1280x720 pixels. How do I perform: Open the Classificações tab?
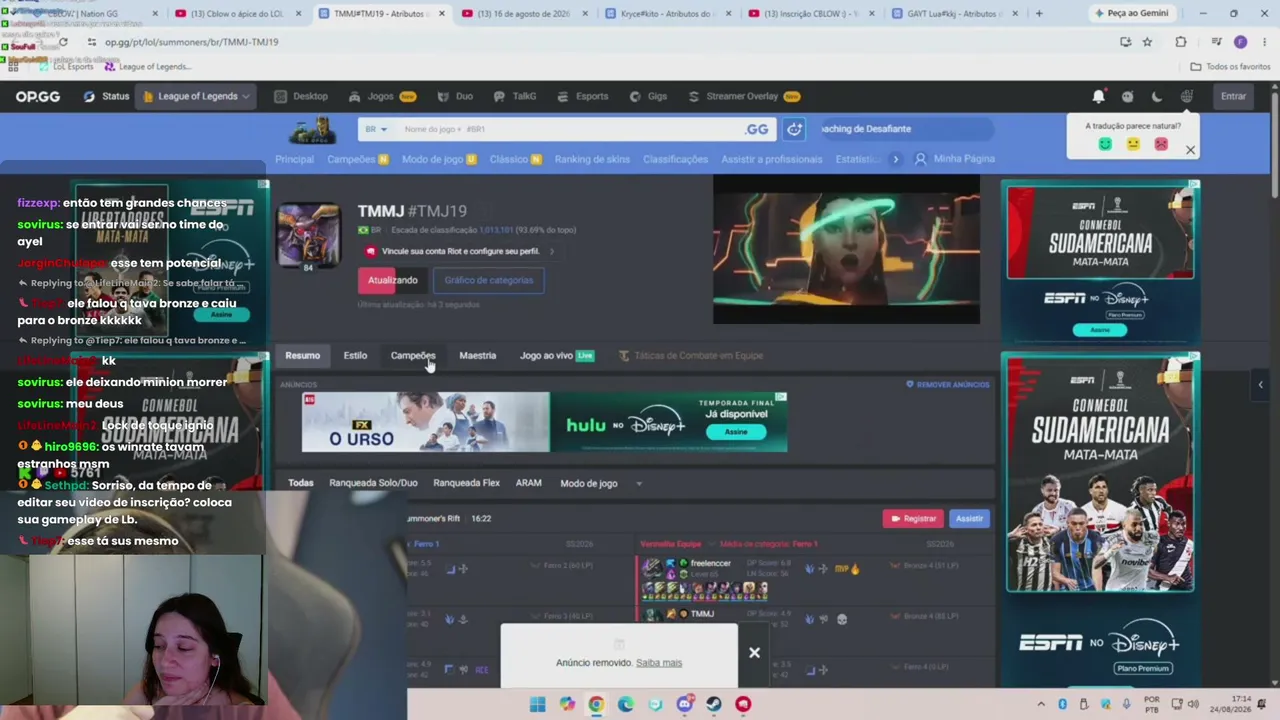pos(675,159)
